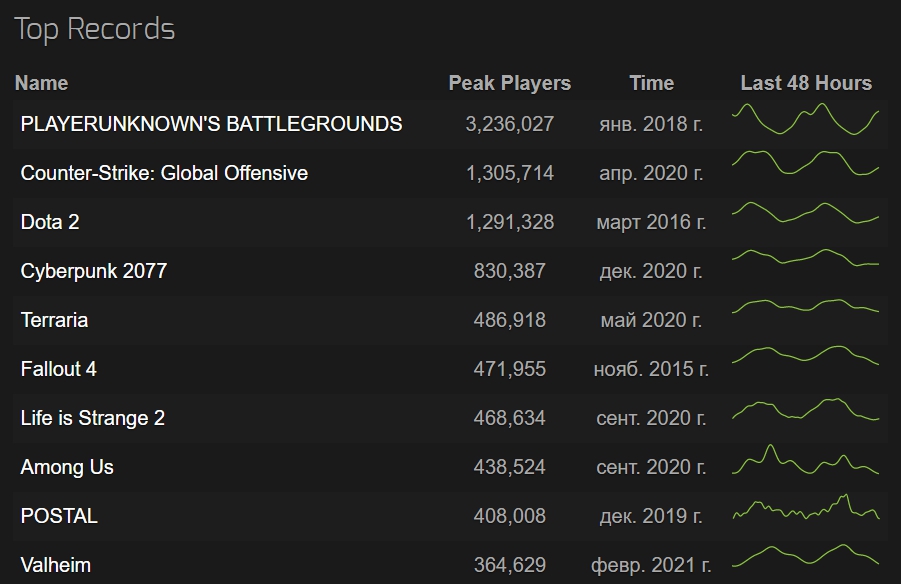
Task: Select Terraria in the records list
Action: [x=54, y=320]
